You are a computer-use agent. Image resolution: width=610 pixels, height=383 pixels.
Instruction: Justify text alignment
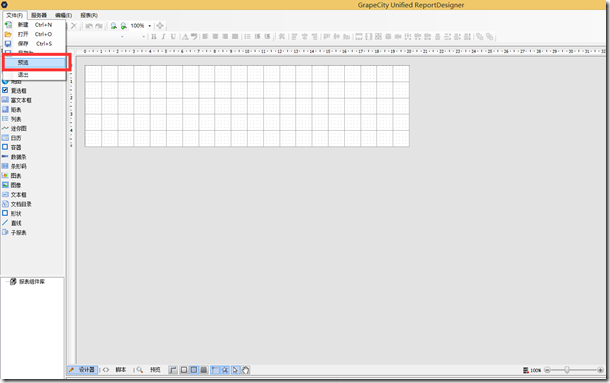pos(235,37)
